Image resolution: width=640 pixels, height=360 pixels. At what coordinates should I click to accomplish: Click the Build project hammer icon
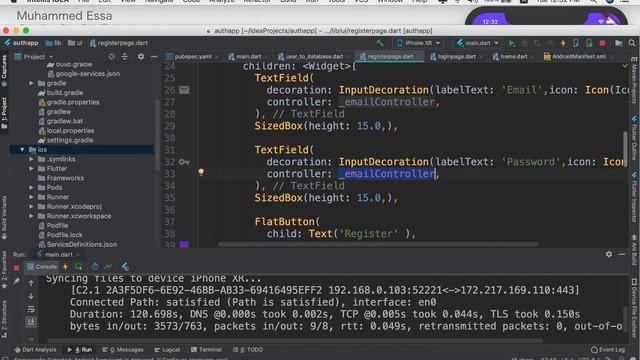tap(380, 43)
